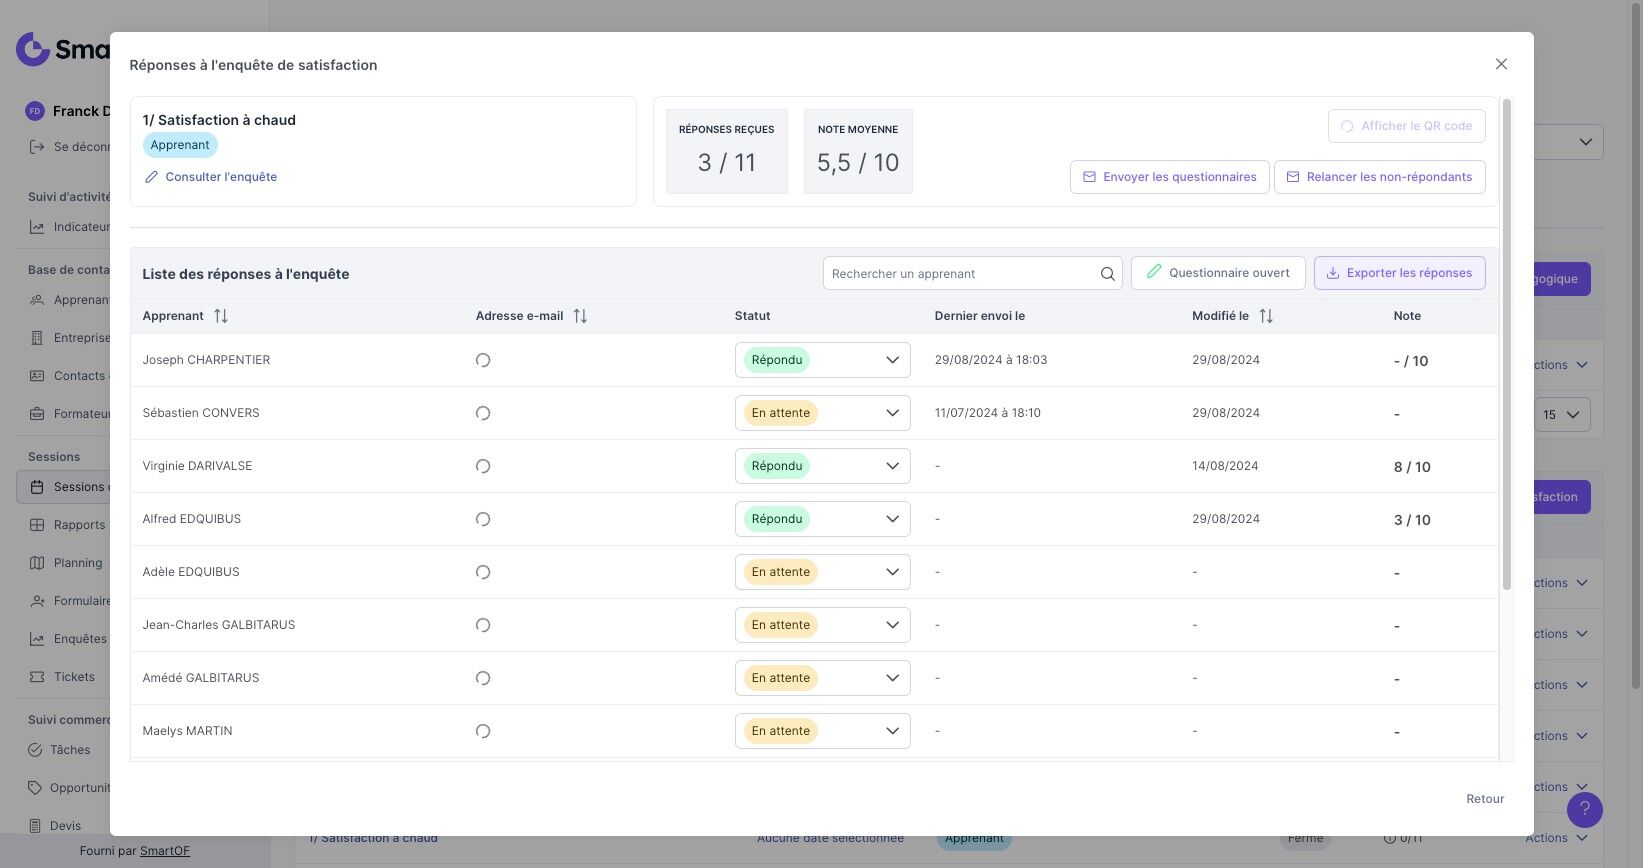This screenshot has height=868, width=1643.
Task: Click Exporter les réponses button
Action: [1399, 273]
